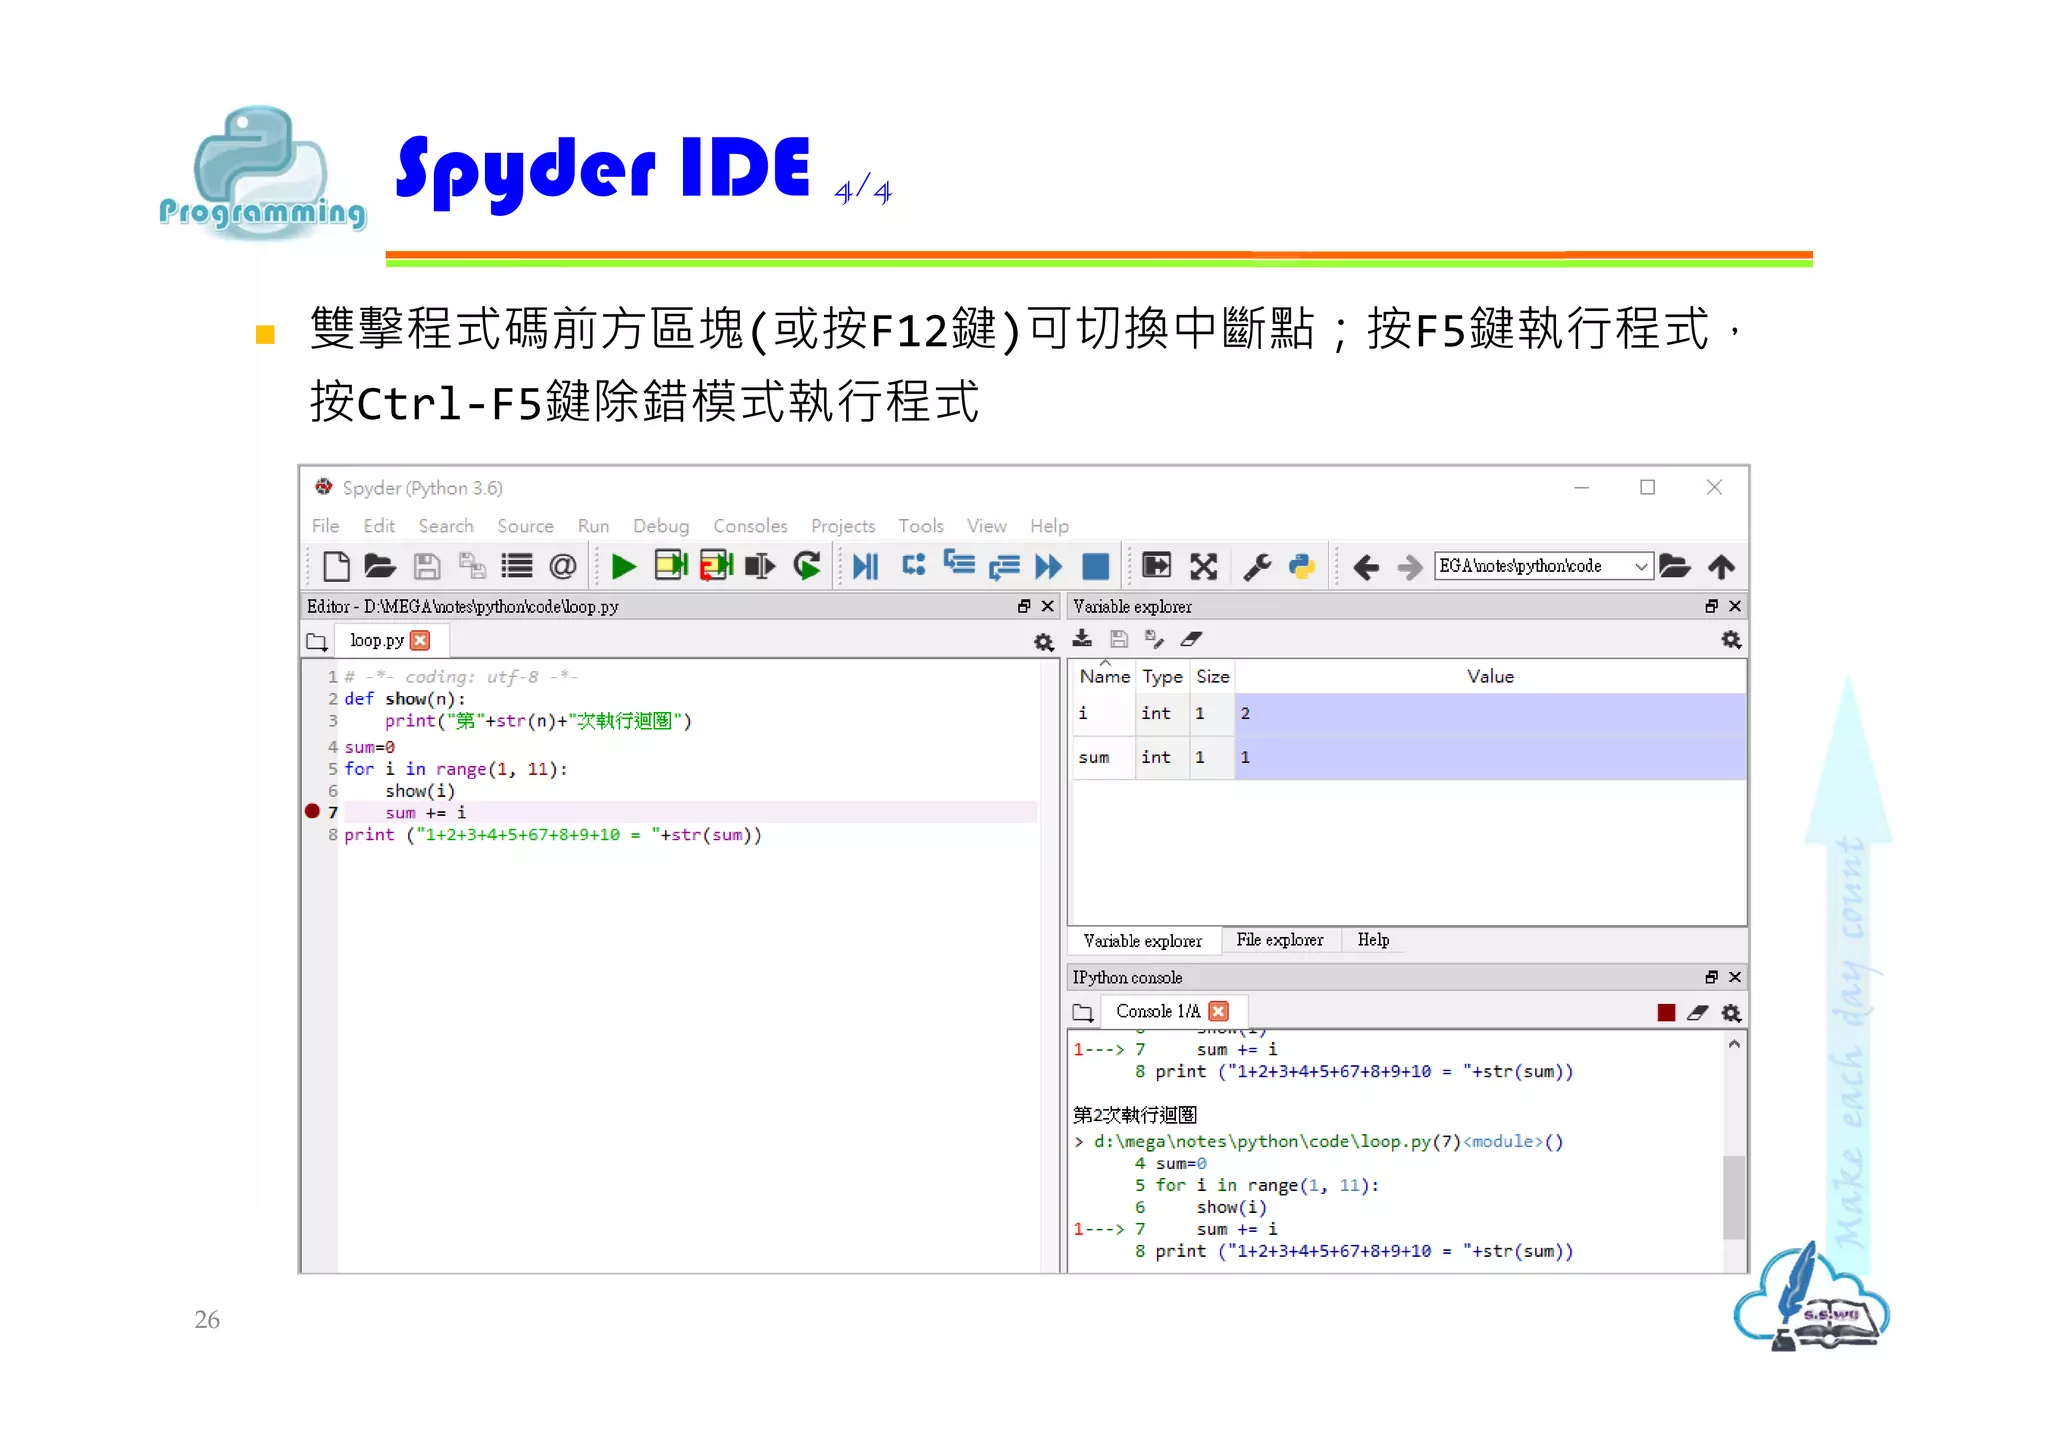Click the Continue execution double-arrow icon
The height and width of the screenshot is (1448, 2048).
(x=1048, y=567)
